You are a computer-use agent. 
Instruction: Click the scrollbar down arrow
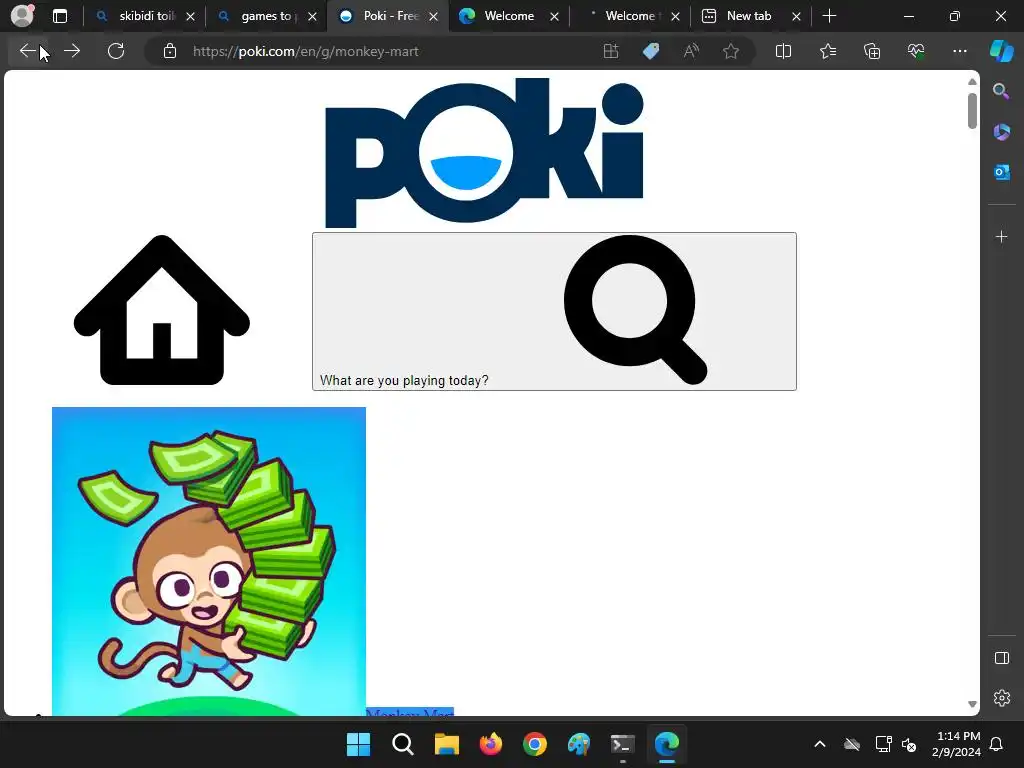click(972, 704)
